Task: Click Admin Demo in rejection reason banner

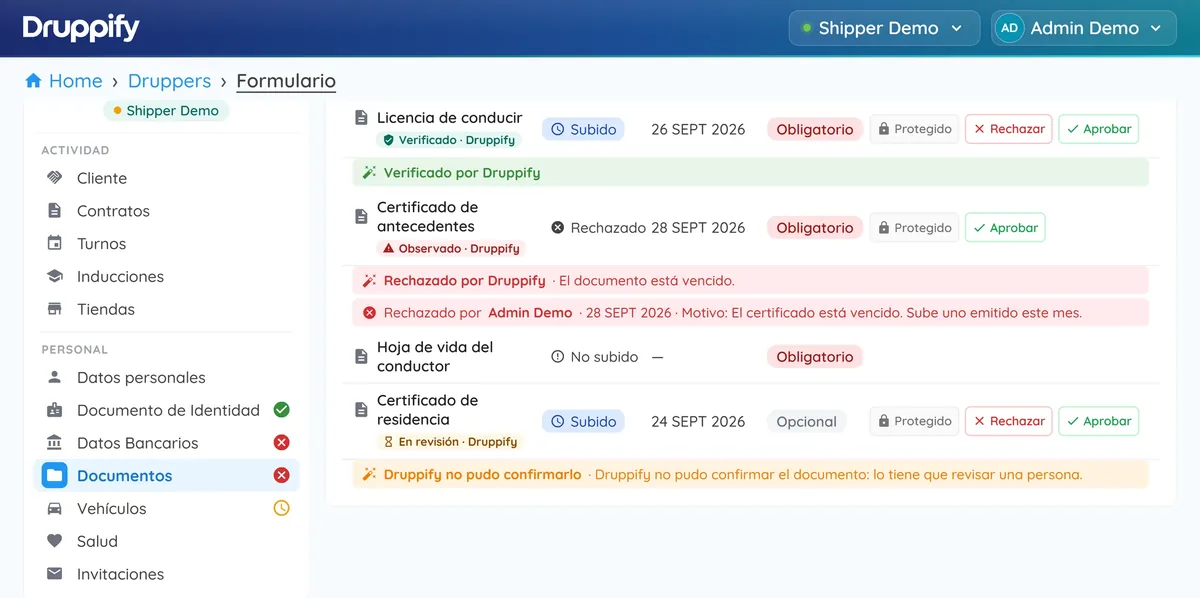Action: (530, 313)
